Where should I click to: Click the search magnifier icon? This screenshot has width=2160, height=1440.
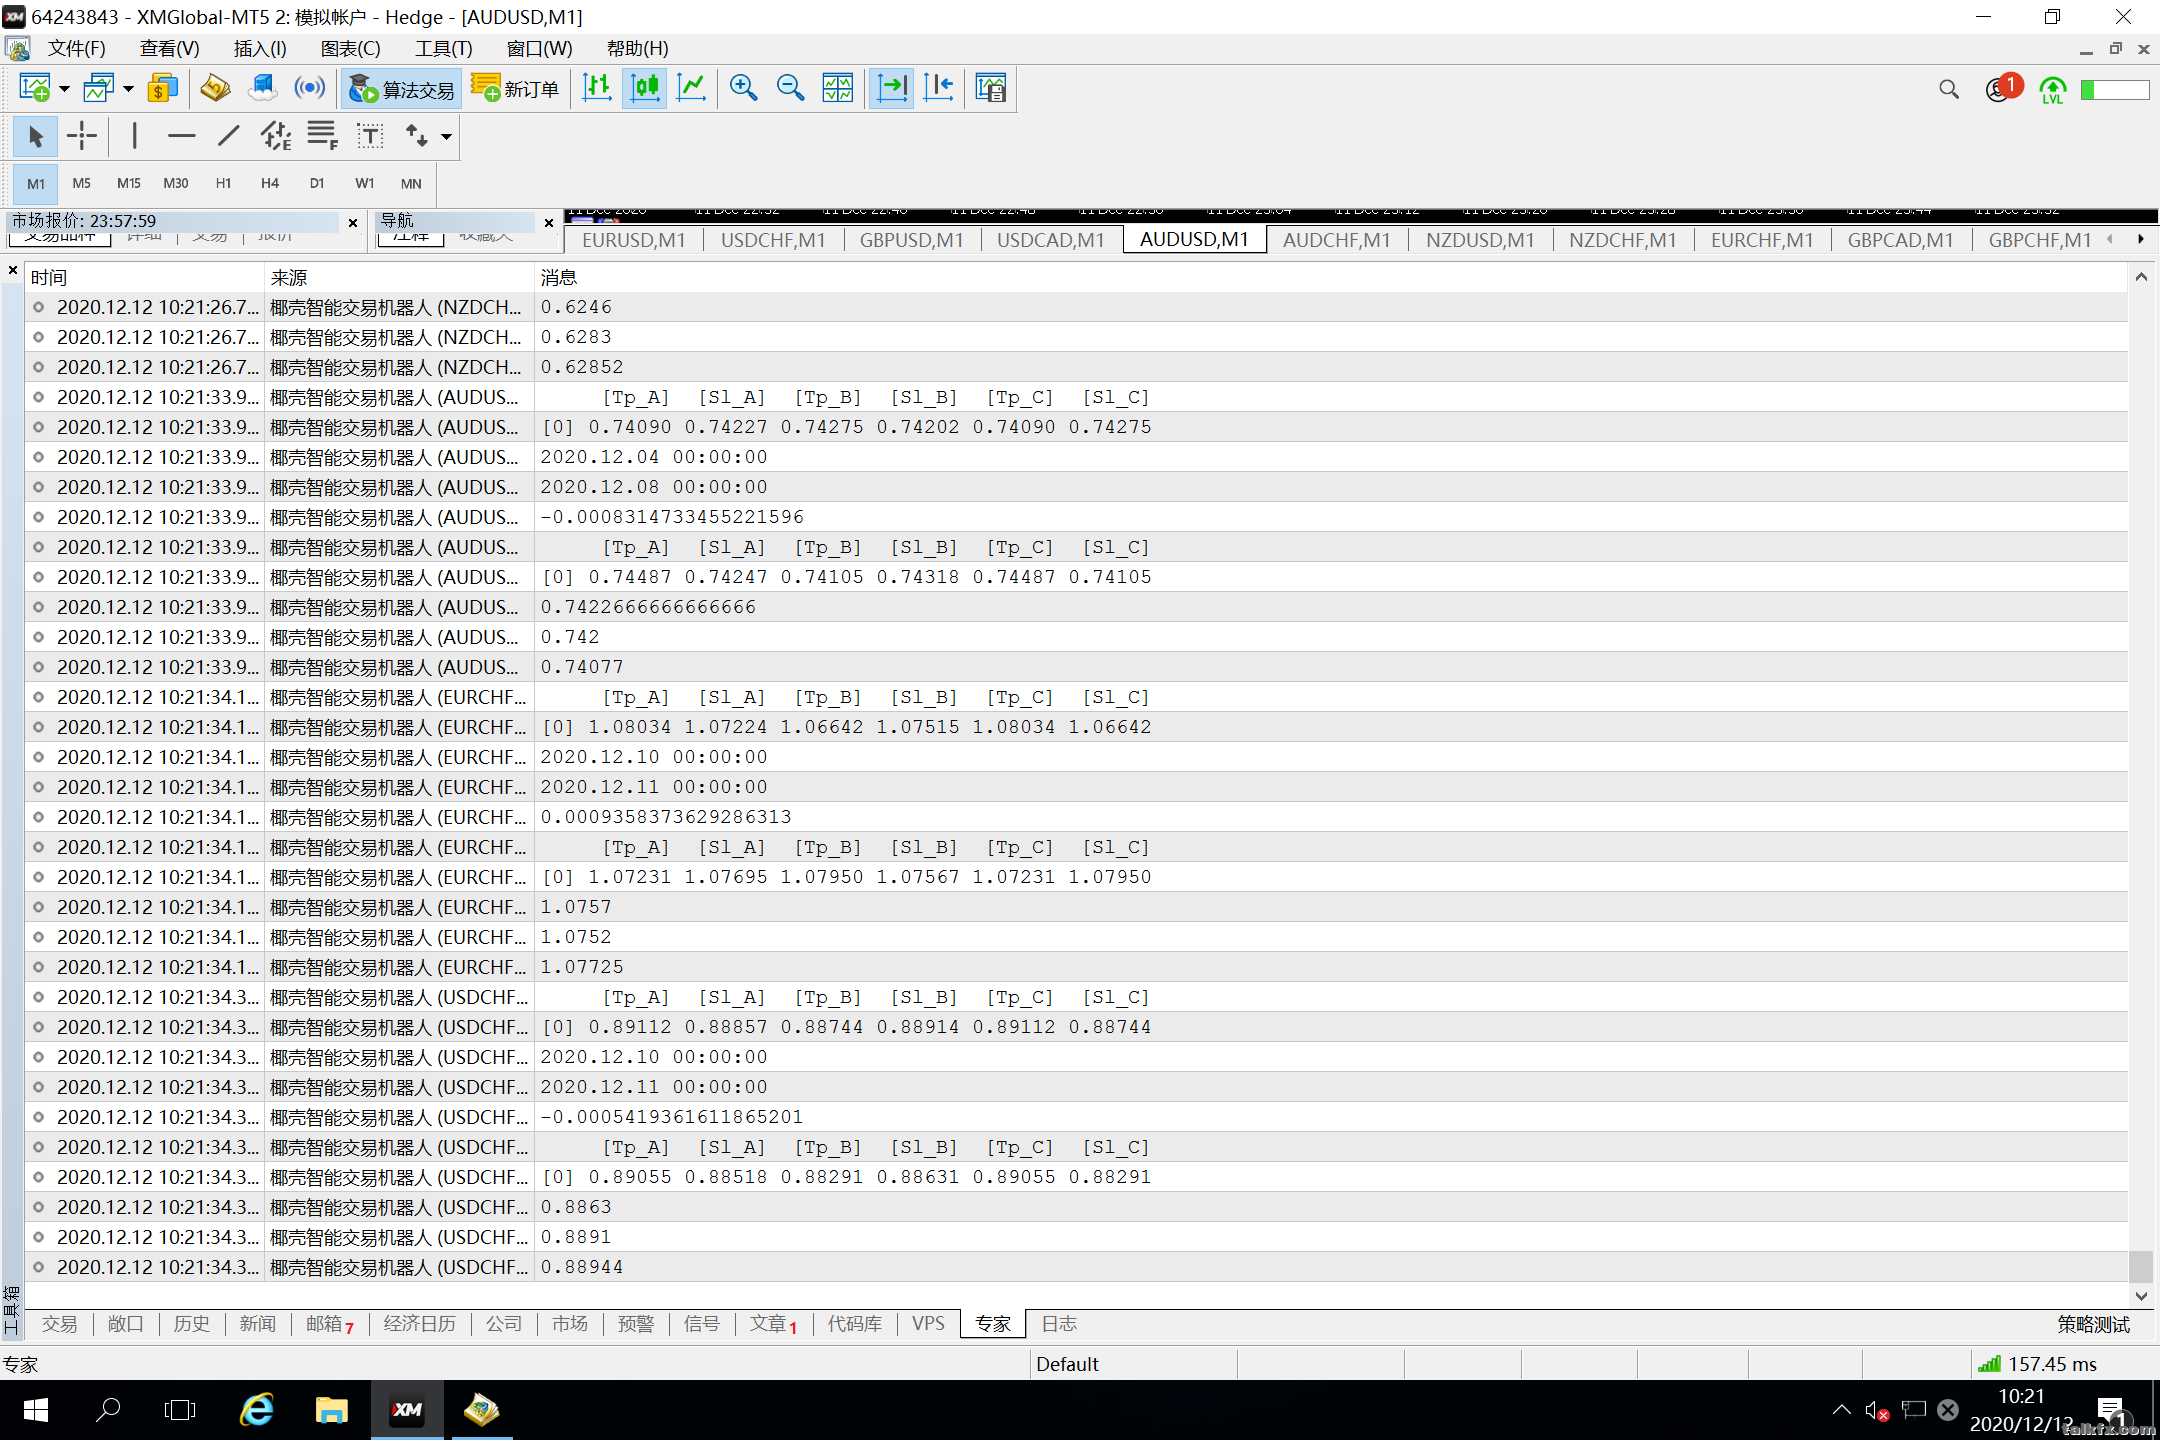(x=1949, y=89)
